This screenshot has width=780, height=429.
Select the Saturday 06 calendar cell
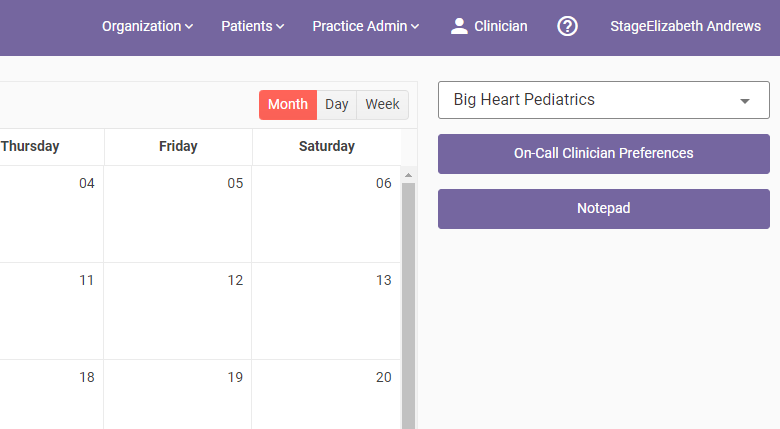click(326, 214)
